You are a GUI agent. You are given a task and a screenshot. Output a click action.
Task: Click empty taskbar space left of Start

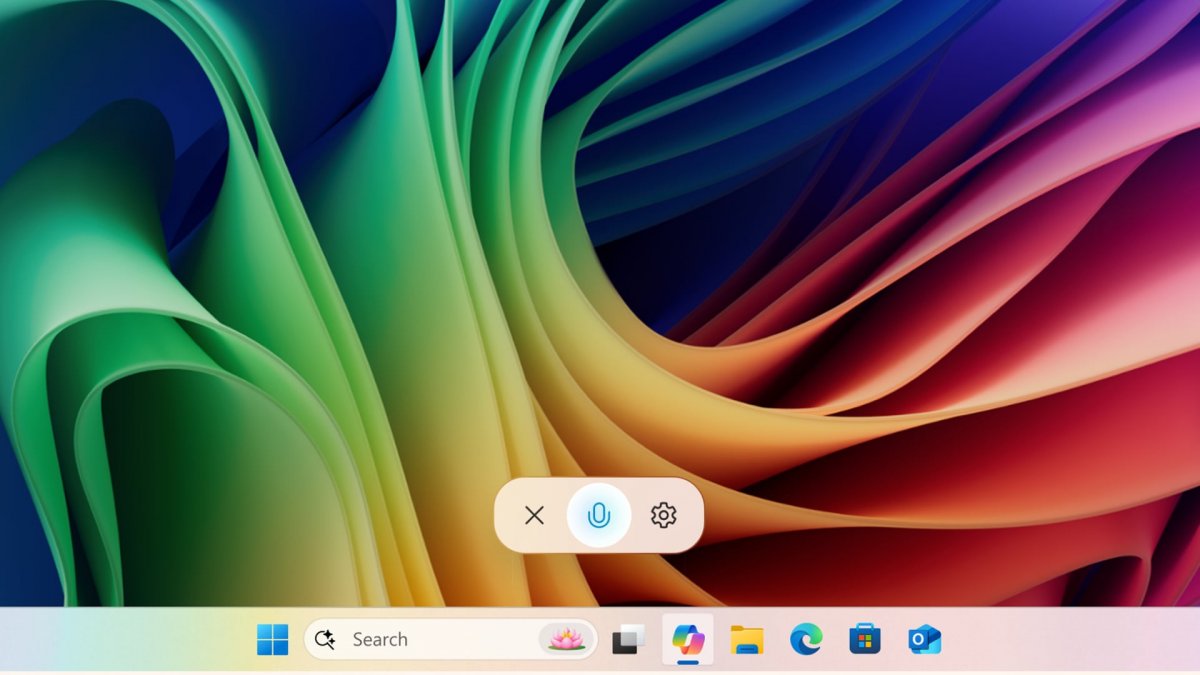tap(120, 640)
